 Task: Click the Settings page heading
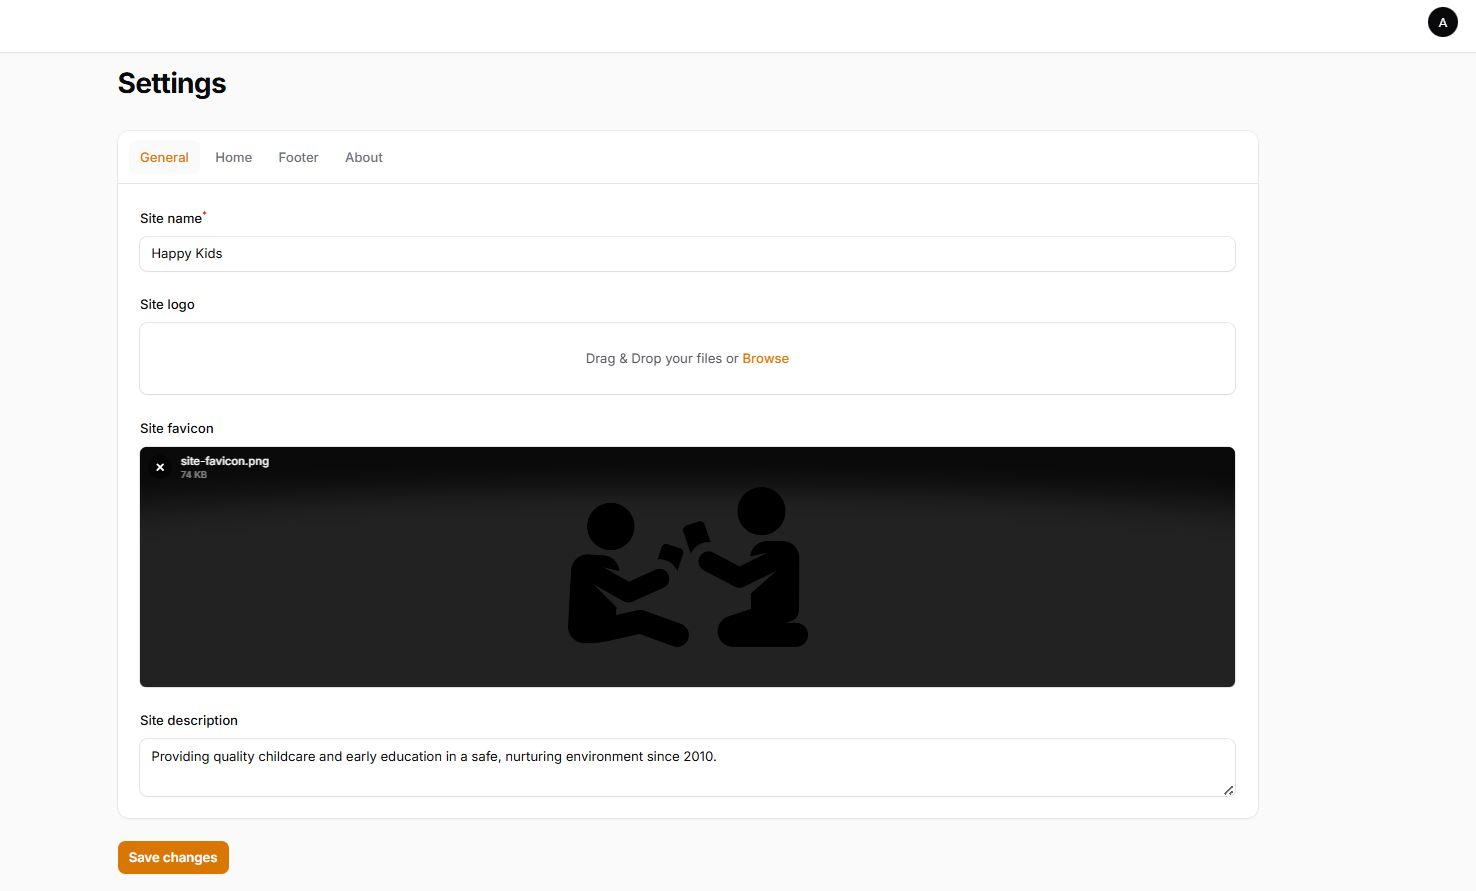(x=172, y=83)
